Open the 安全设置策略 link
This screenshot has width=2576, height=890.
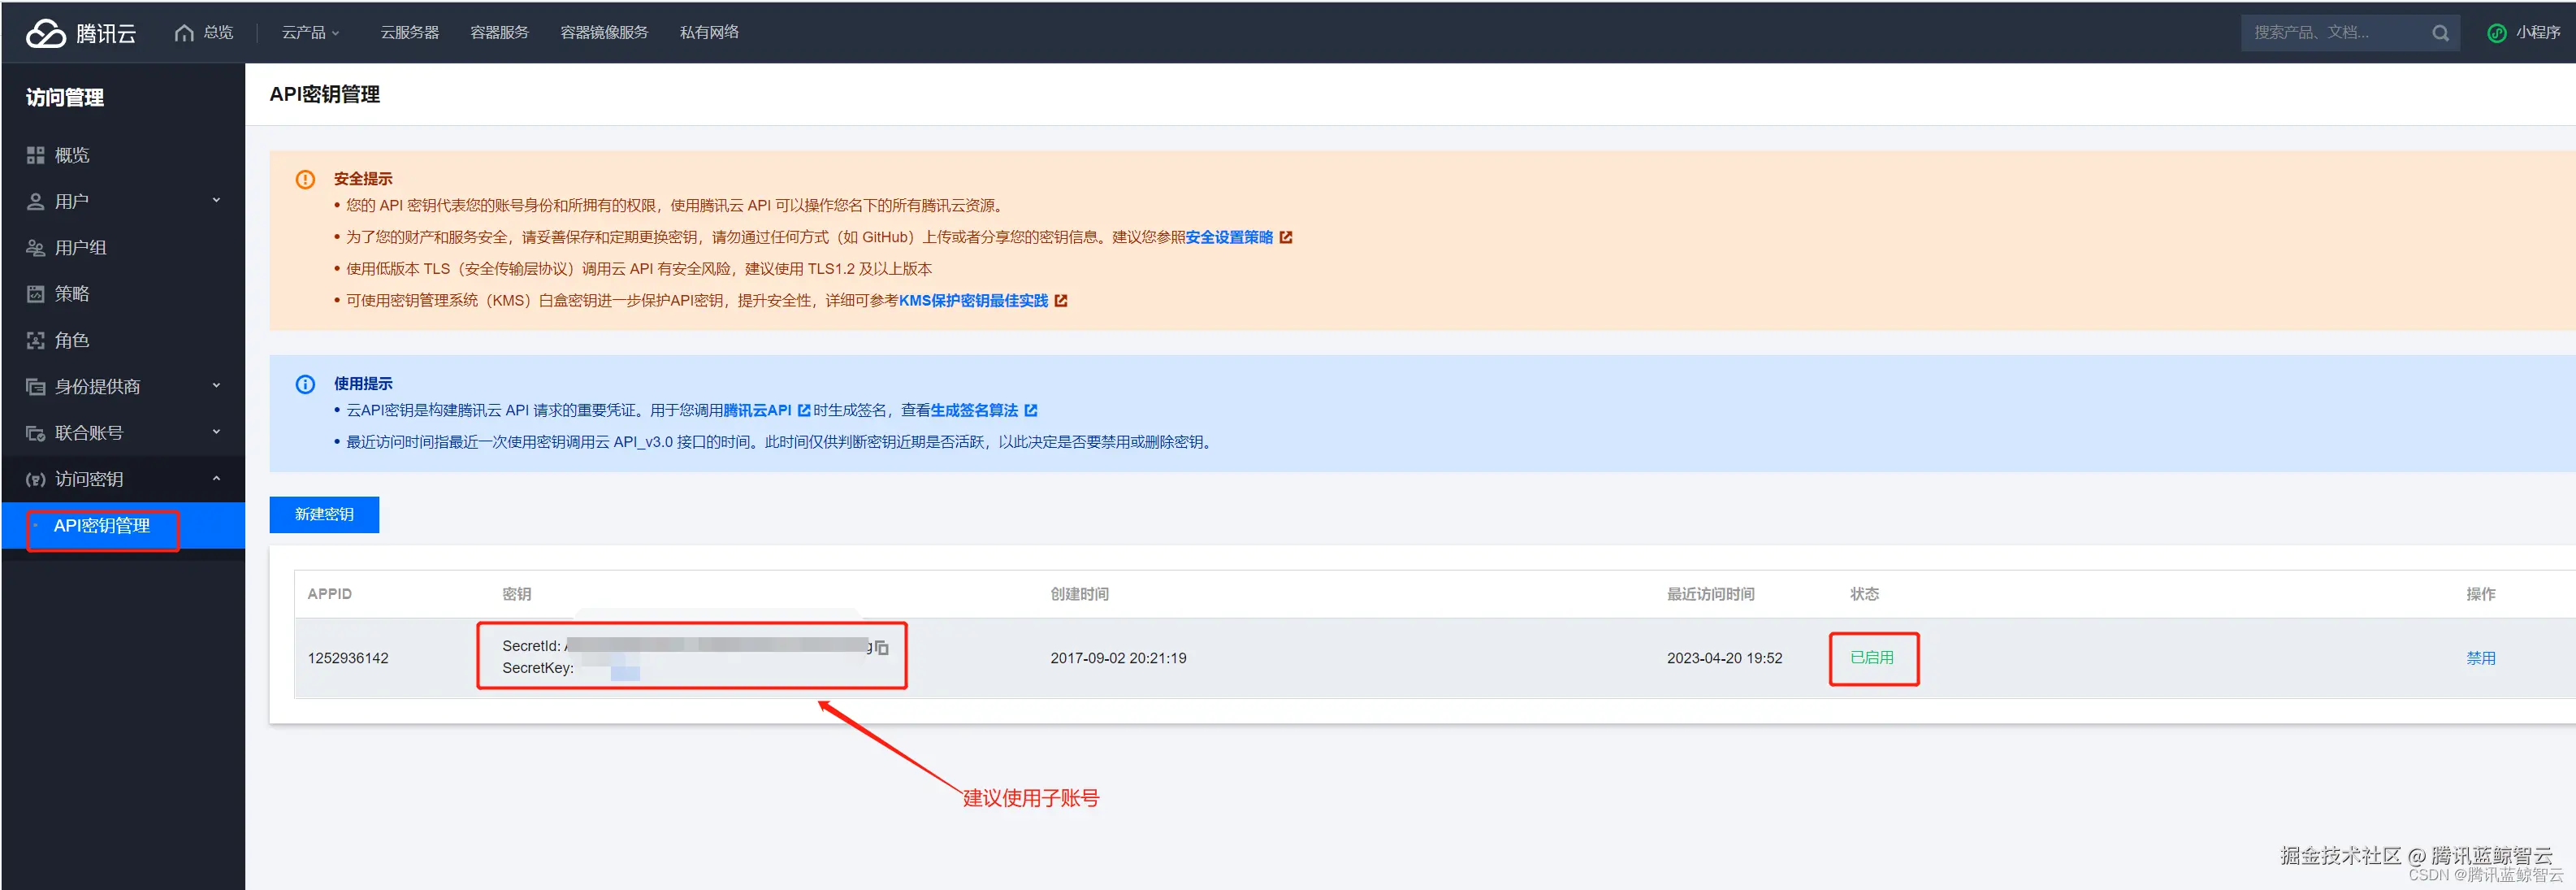click(1229, 237)
